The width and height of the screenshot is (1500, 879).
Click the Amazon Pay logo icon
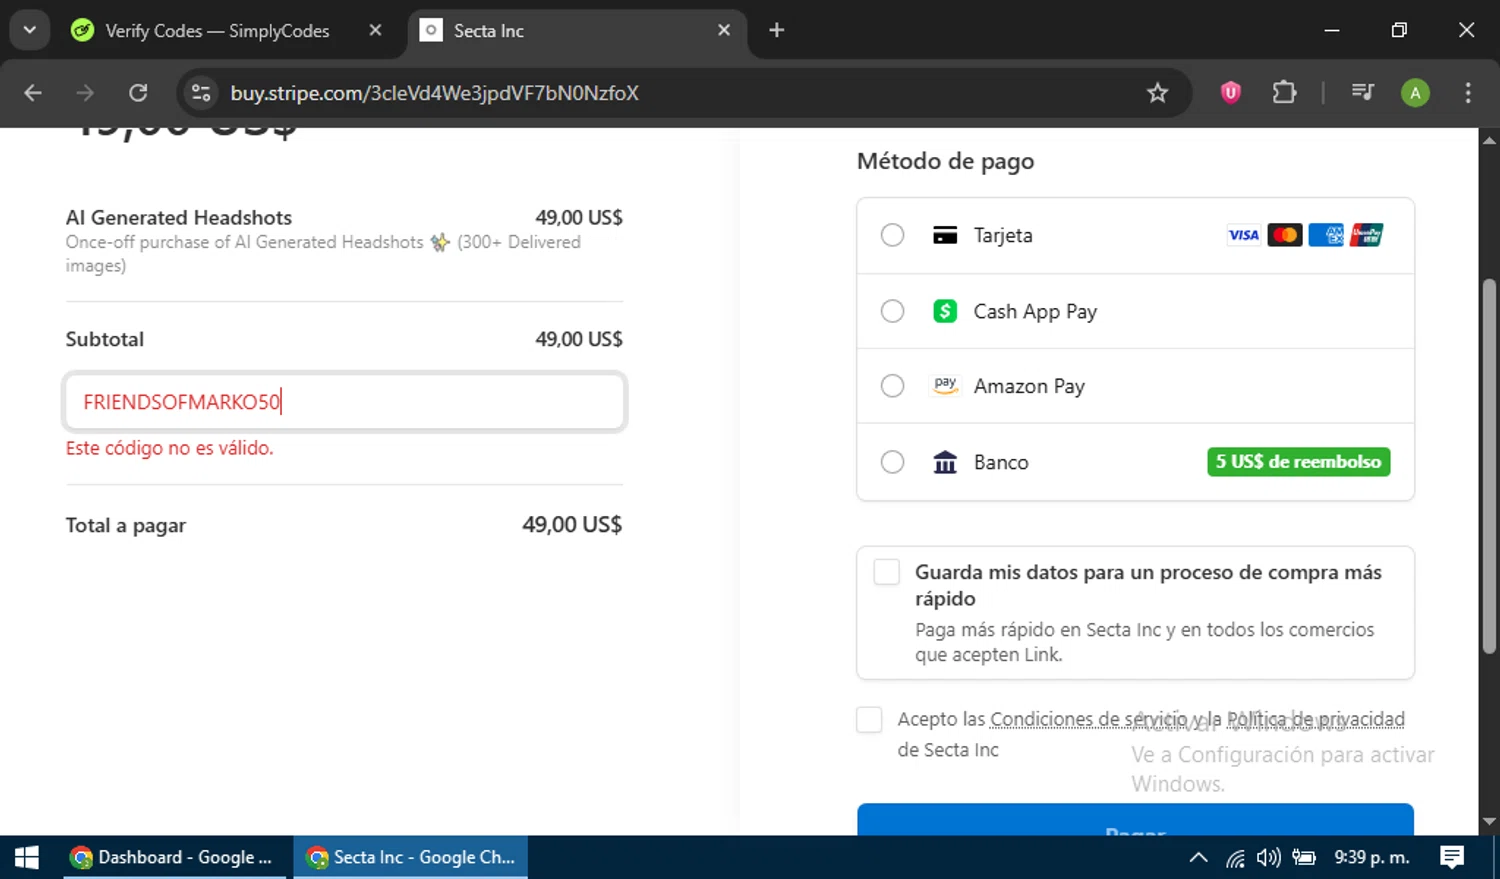coord(945,386)
